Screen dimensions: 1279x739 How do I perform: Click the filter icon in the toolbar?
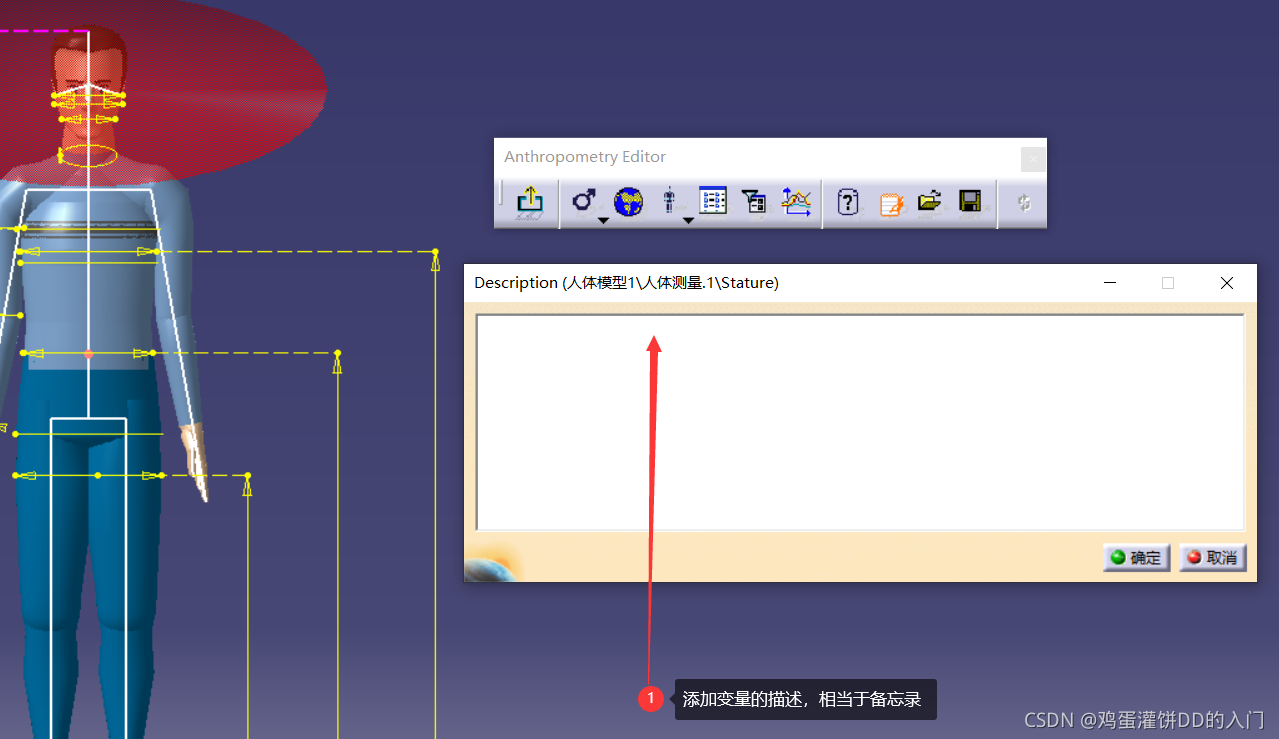[754, 202]
